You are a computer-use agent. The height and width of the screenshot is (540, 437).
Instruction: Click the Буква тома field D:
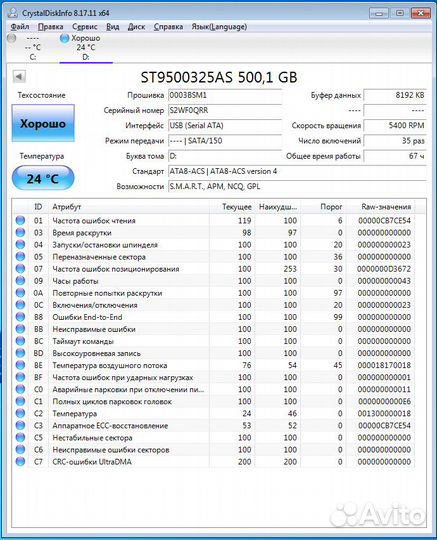pyautogui.click(x=225, y=156)
